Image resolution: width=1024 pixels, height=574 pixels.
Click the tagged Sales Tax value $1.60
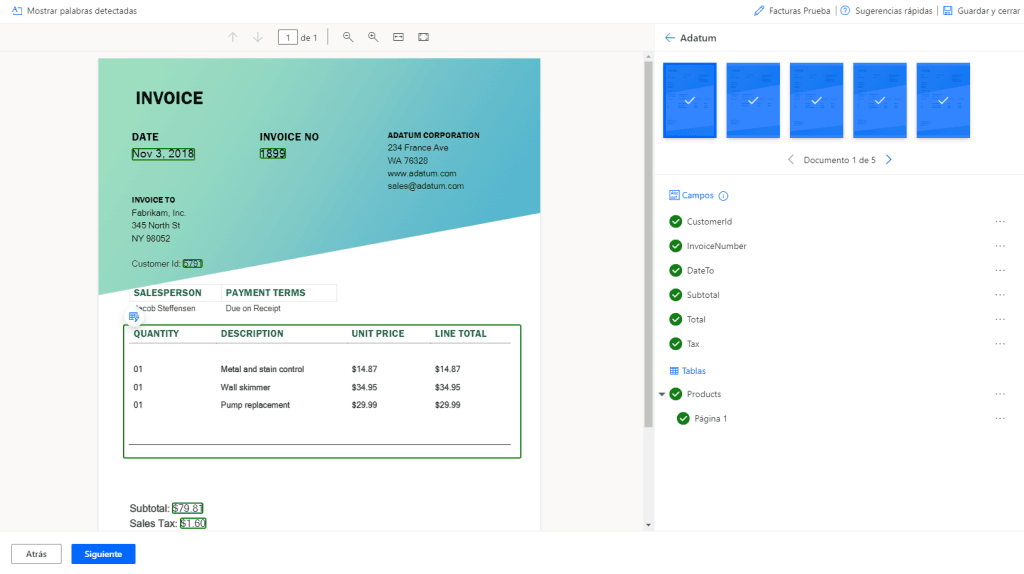click(x=193, y=523)
